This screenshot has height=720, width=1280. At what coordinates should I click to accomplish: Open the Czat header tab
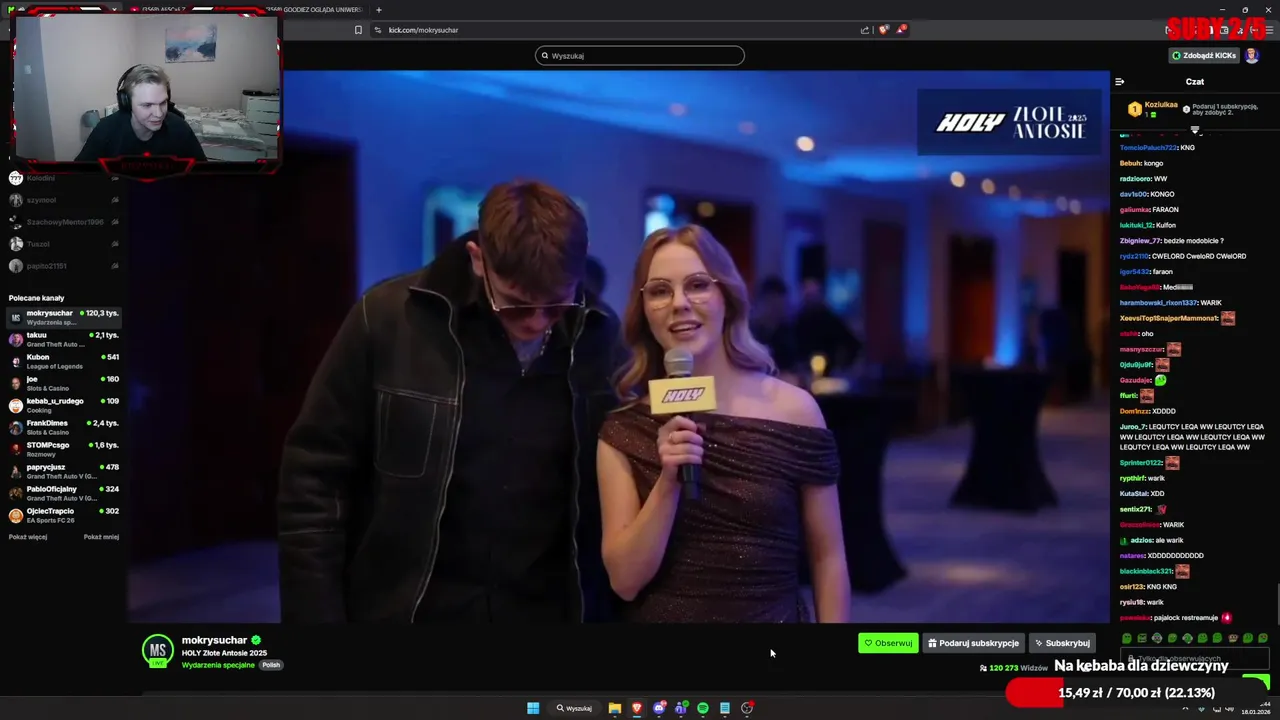1195,82
